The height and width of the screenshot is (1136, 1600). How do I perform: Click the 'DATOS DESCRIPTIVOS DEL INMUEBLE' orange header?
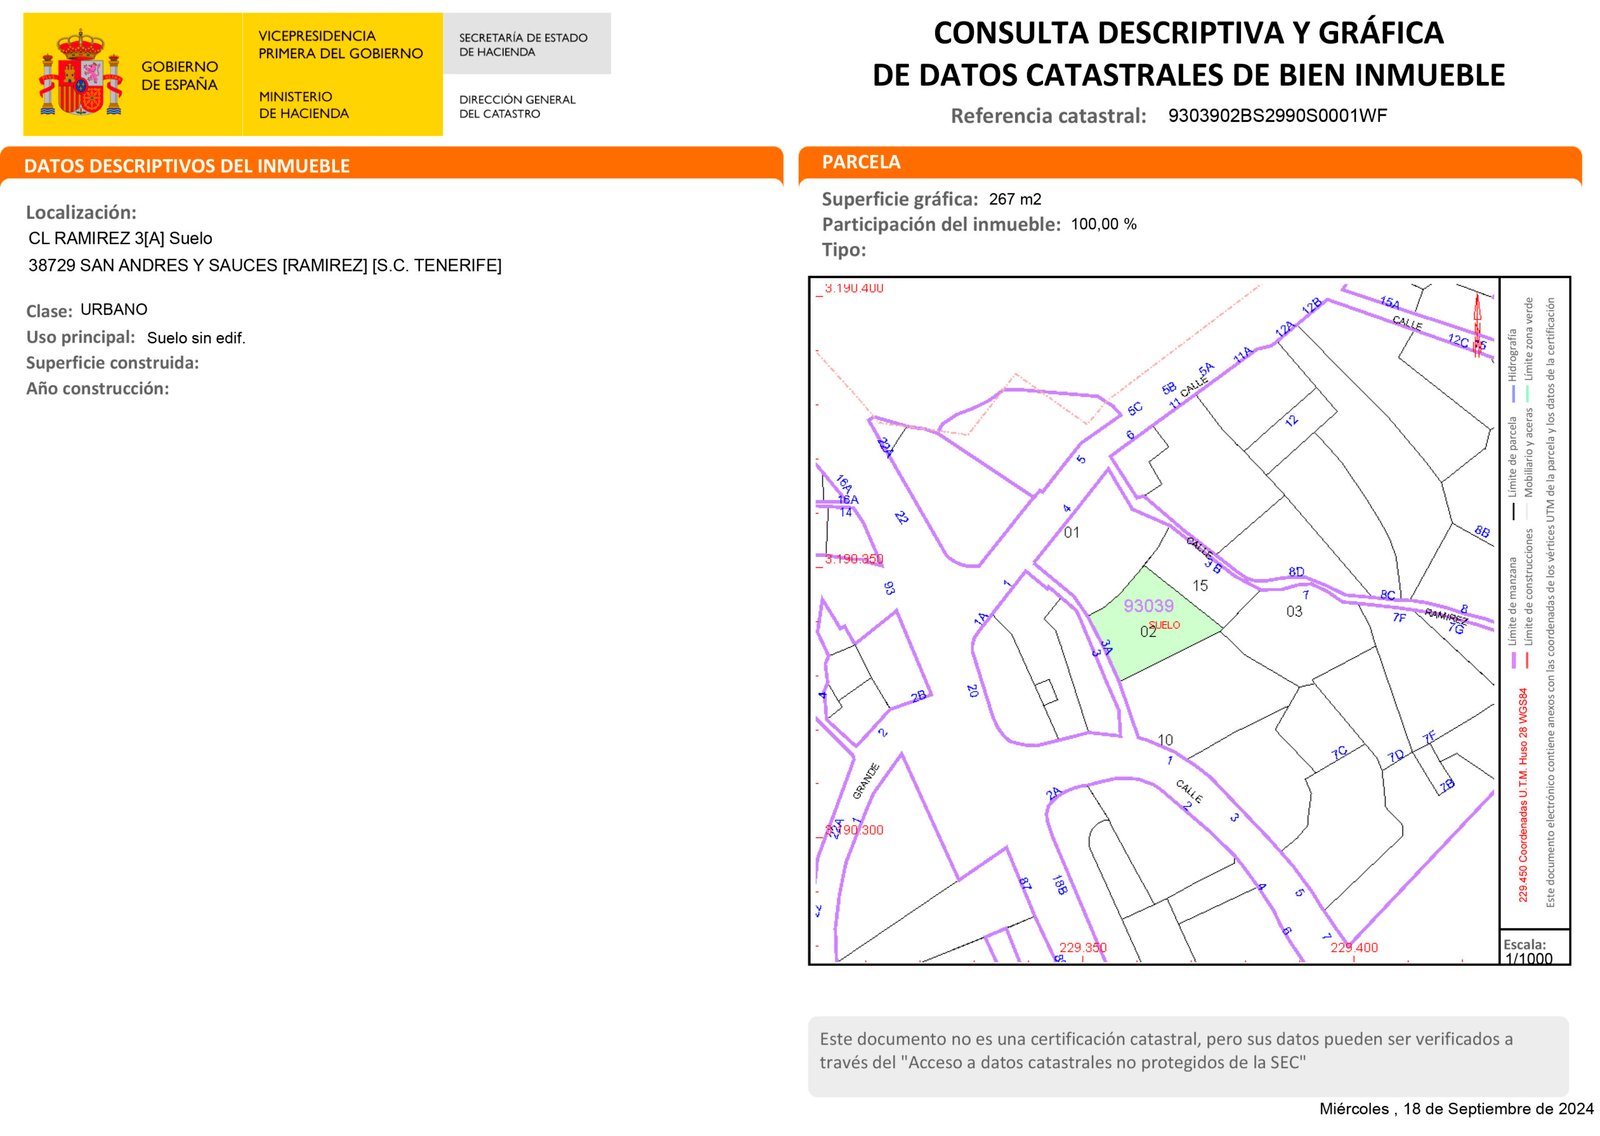tap(391, 165)
